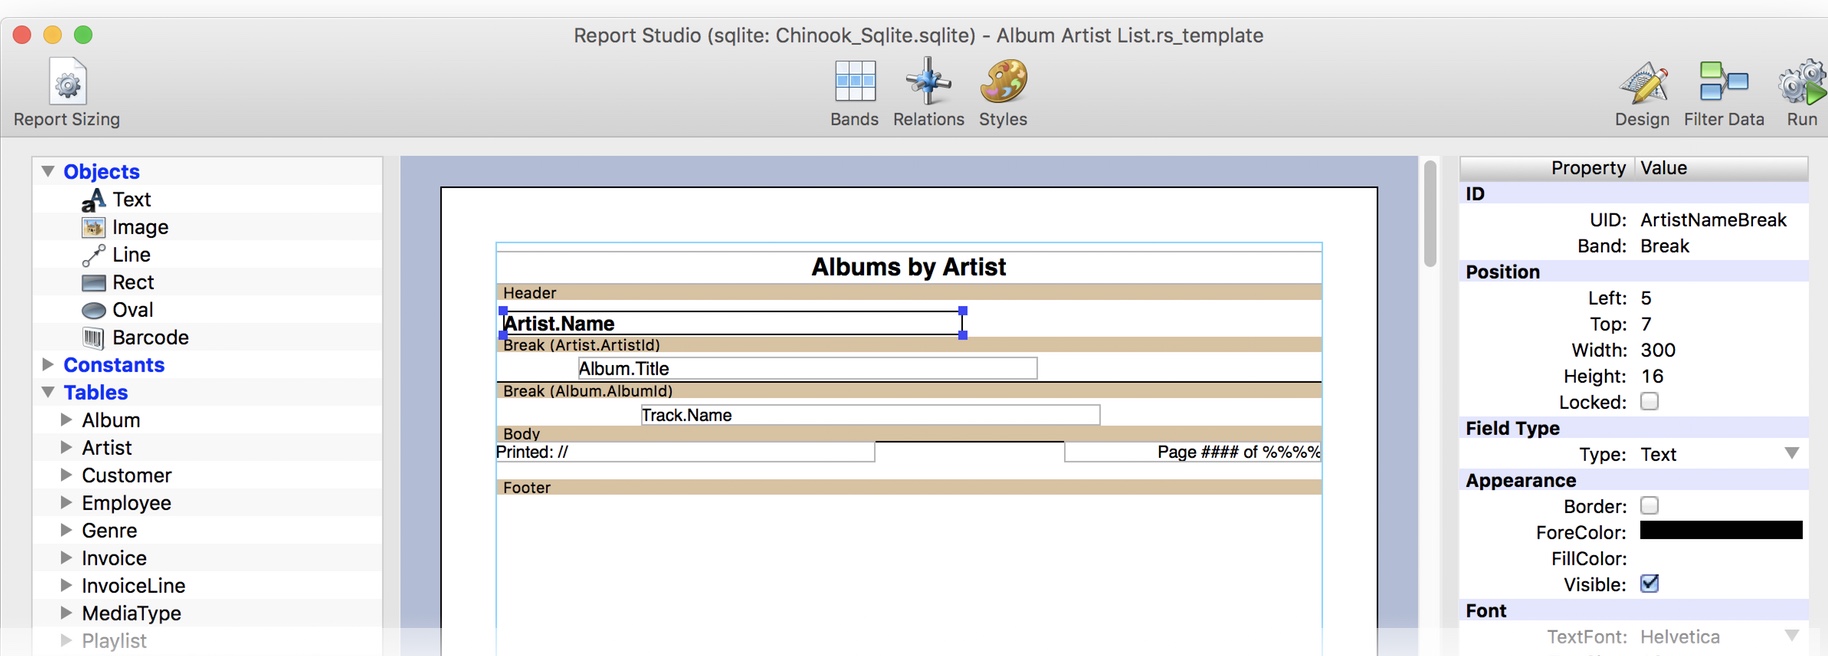
Task: Uncheck the Visible checkbox
Action: 1649,584
